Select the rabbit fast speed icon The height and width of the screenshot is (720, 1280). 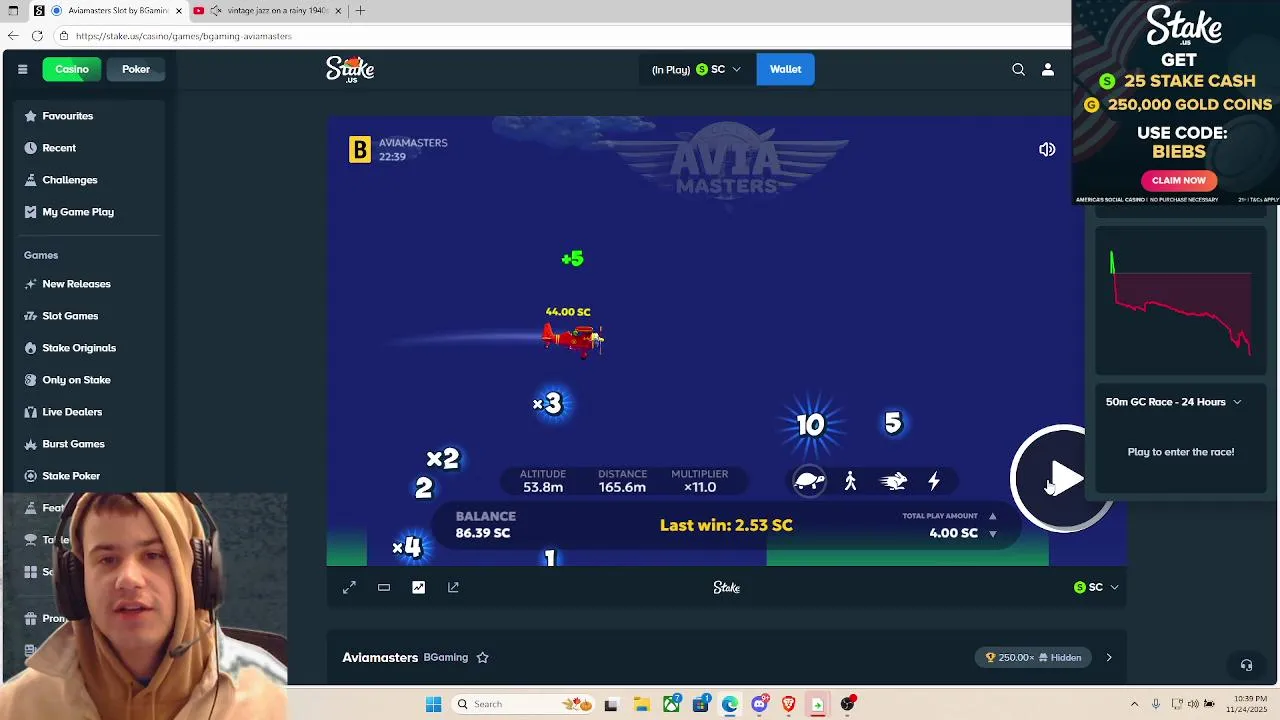pyautogui.click(x=893, y=481)
